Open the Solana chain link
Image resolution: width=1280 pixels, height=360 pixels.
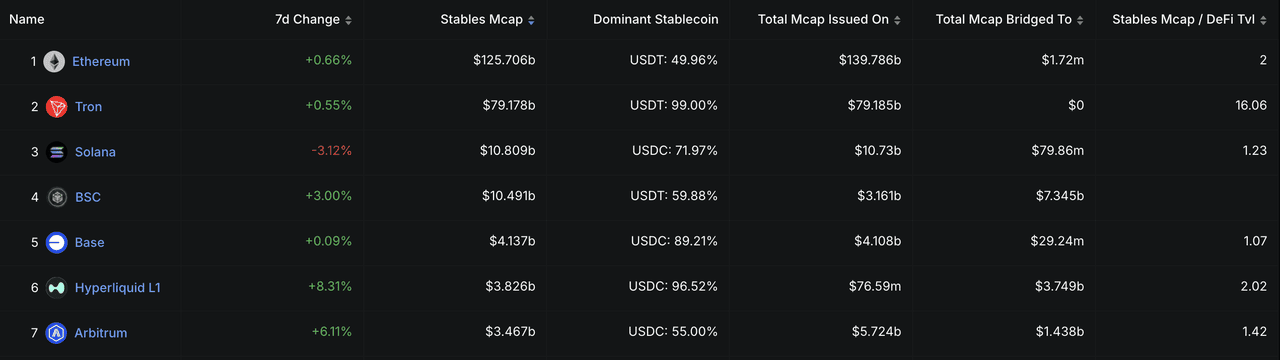(x=95, y=152)
